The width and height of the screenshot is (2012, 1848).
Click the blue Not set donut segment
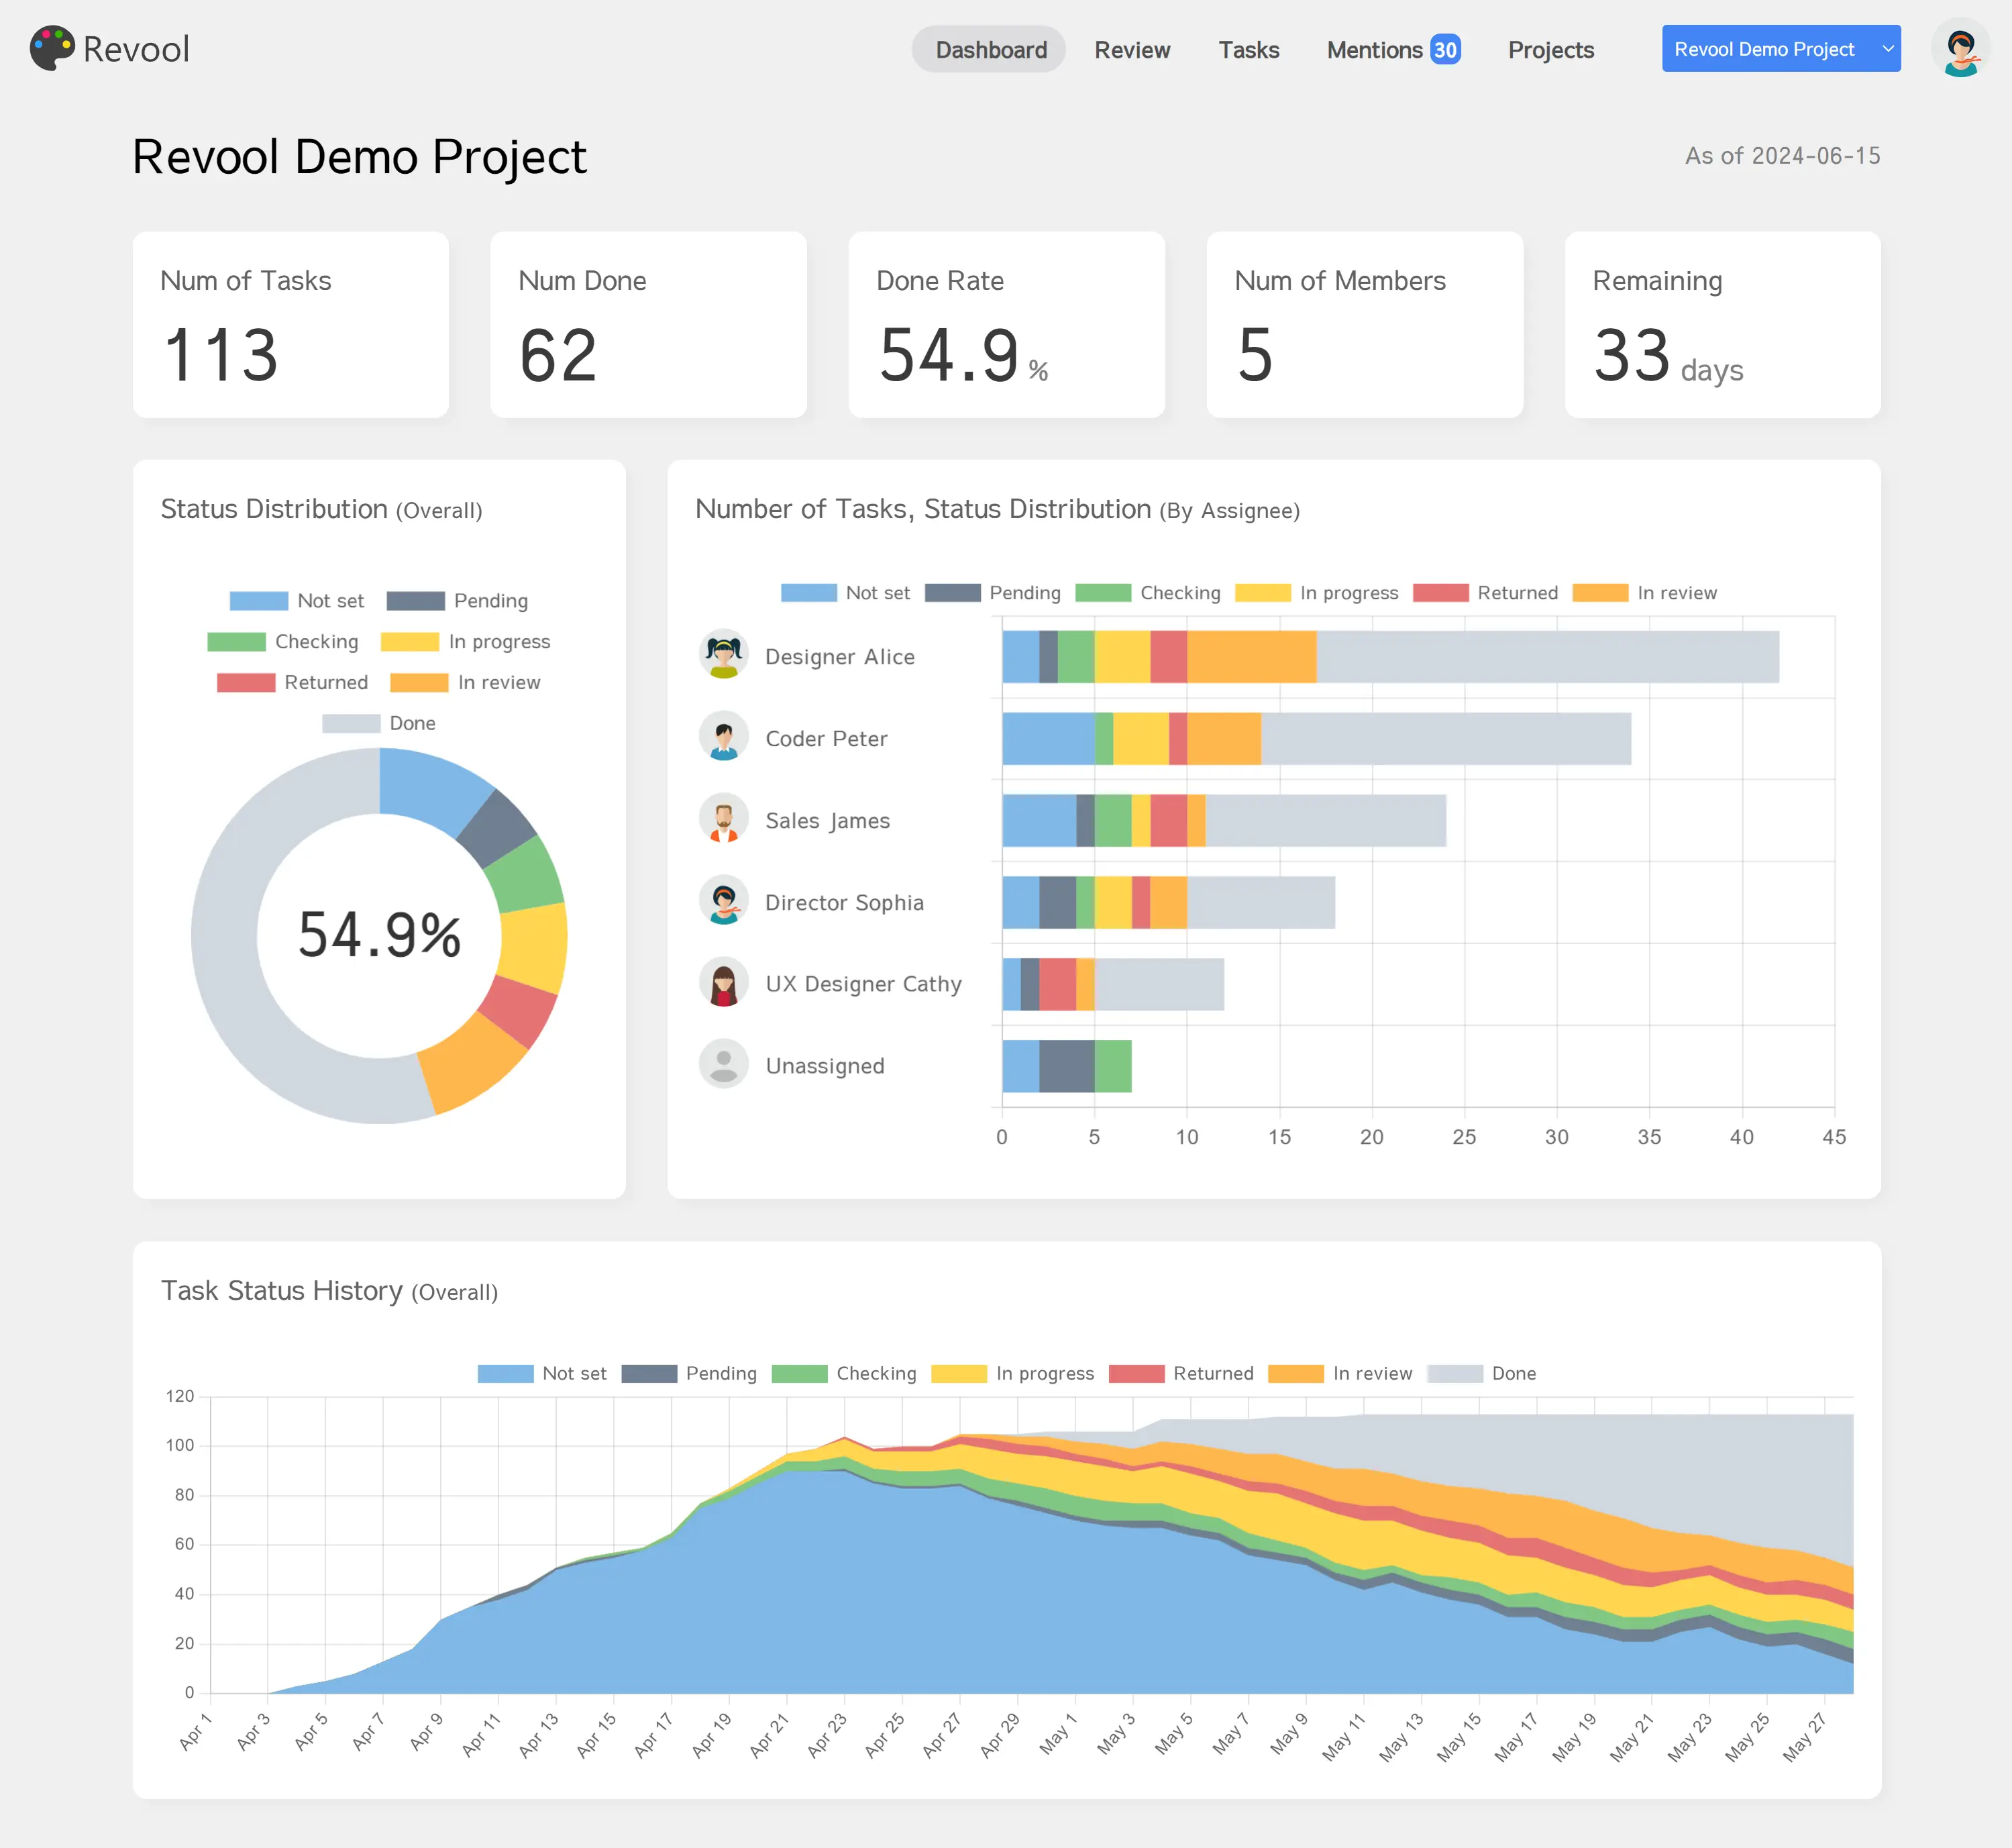[x=430, y=787]
